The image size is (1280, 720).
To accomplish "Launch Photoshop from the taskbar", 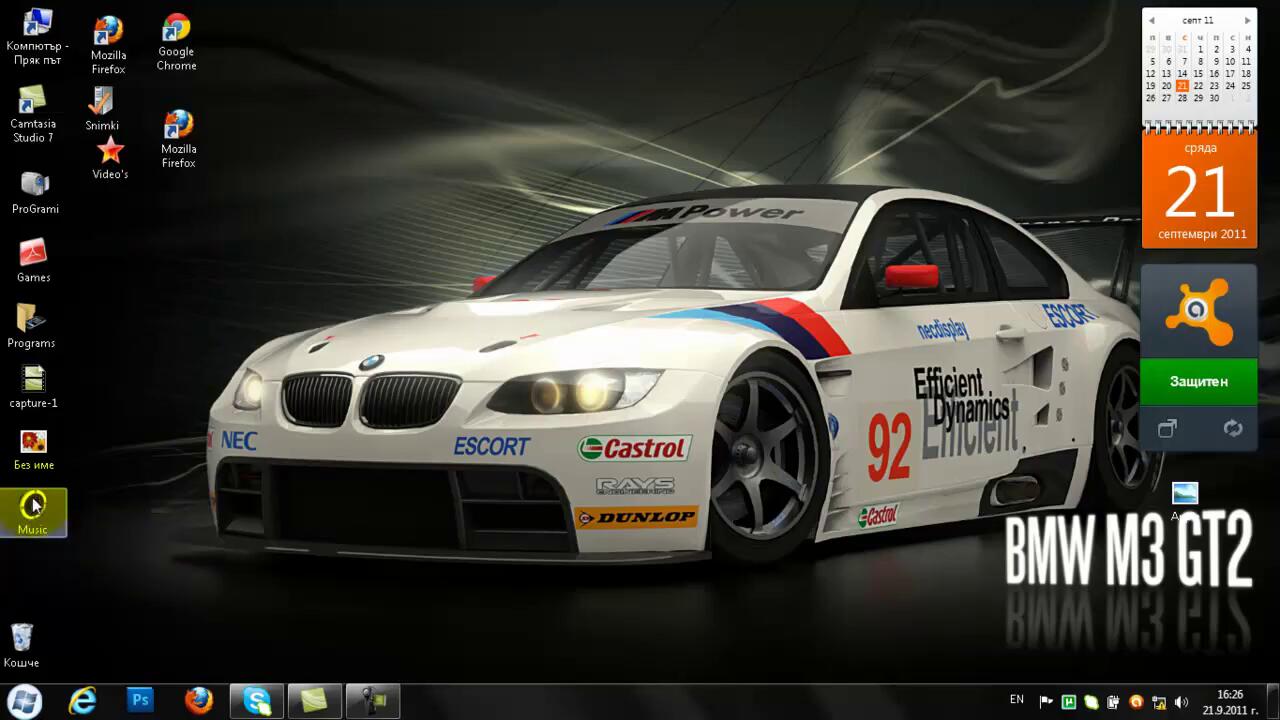I will pos(140,701).
